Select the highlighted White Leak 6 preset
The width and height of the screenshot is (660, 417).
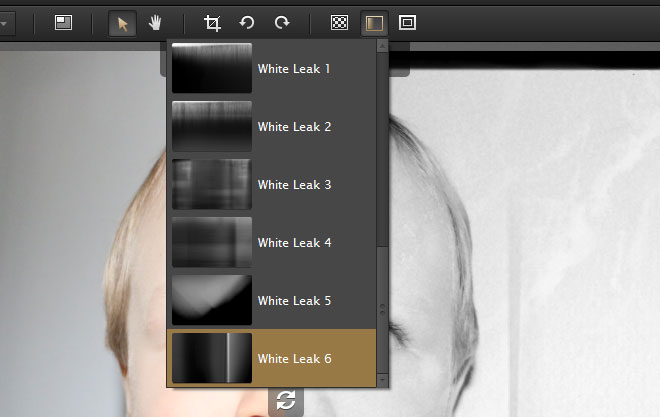click(x=271, y=358)
